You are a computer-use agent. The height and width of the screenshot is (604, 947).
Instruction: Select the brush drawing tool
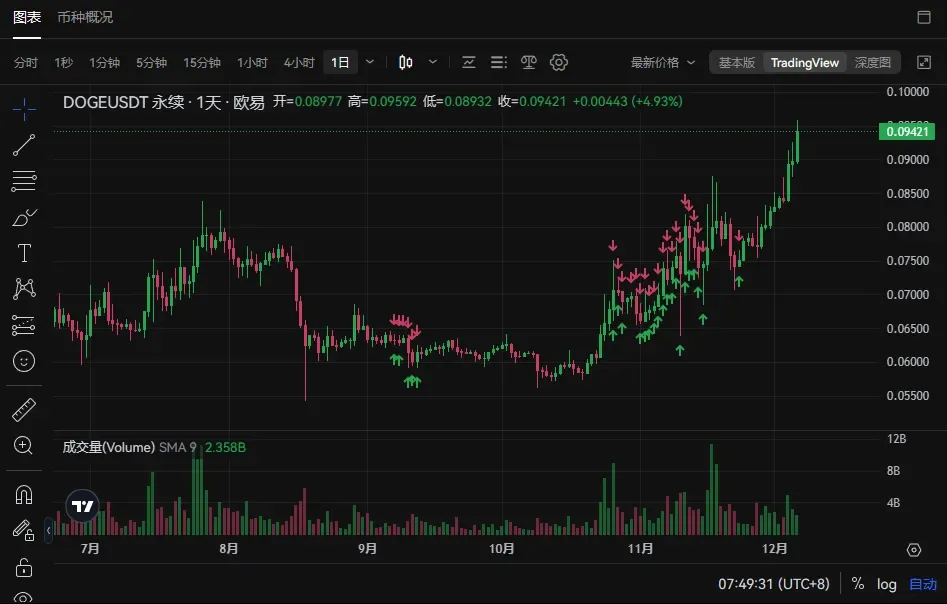pyautogui.click(x=24, y=217)
